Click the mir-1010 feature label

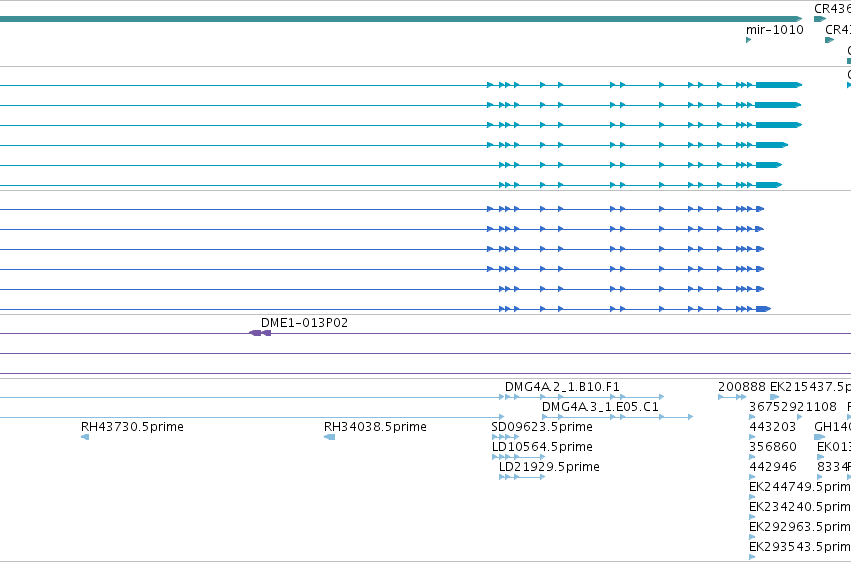(774, 30)
